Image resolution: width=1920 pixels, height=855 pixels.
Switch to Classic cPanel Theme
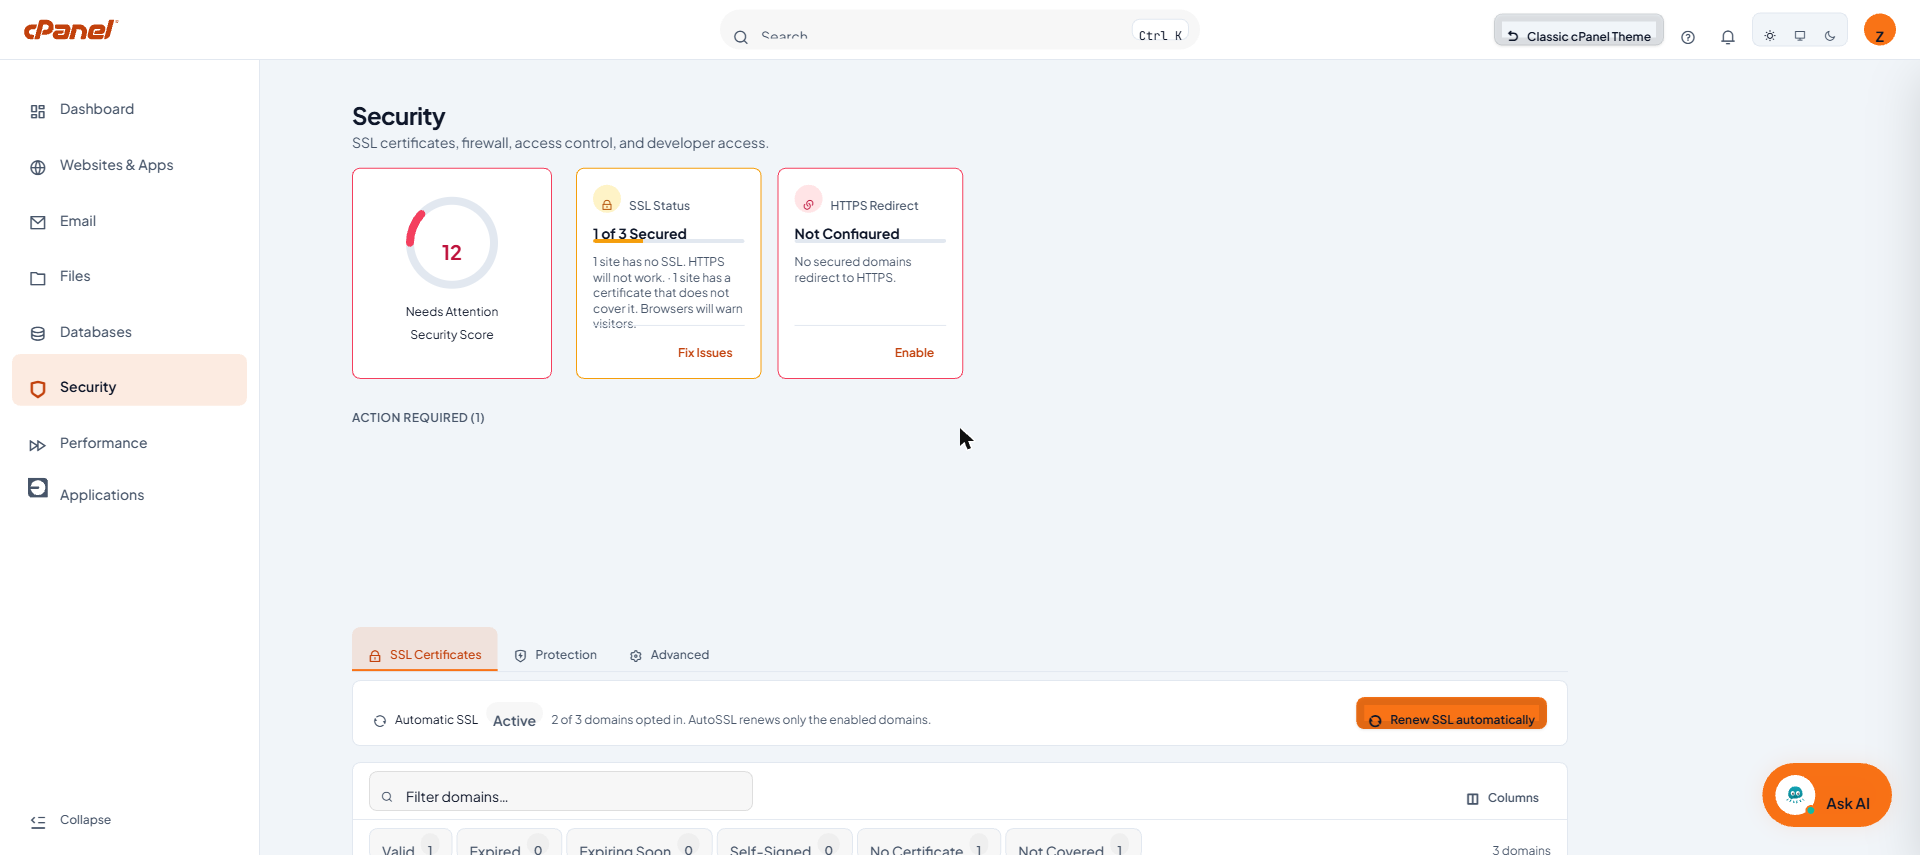pyautogui.click(x=1579, y=32)
